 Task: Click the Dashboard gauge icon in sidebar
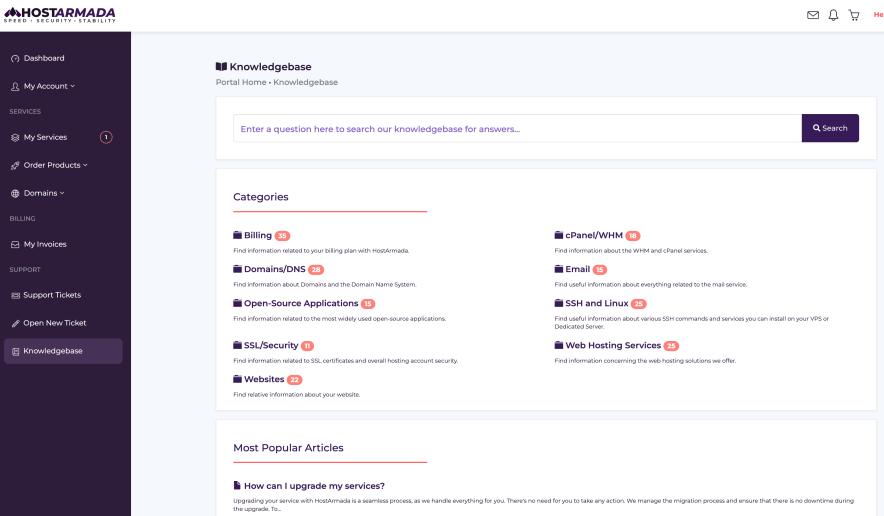coord(15,59)
